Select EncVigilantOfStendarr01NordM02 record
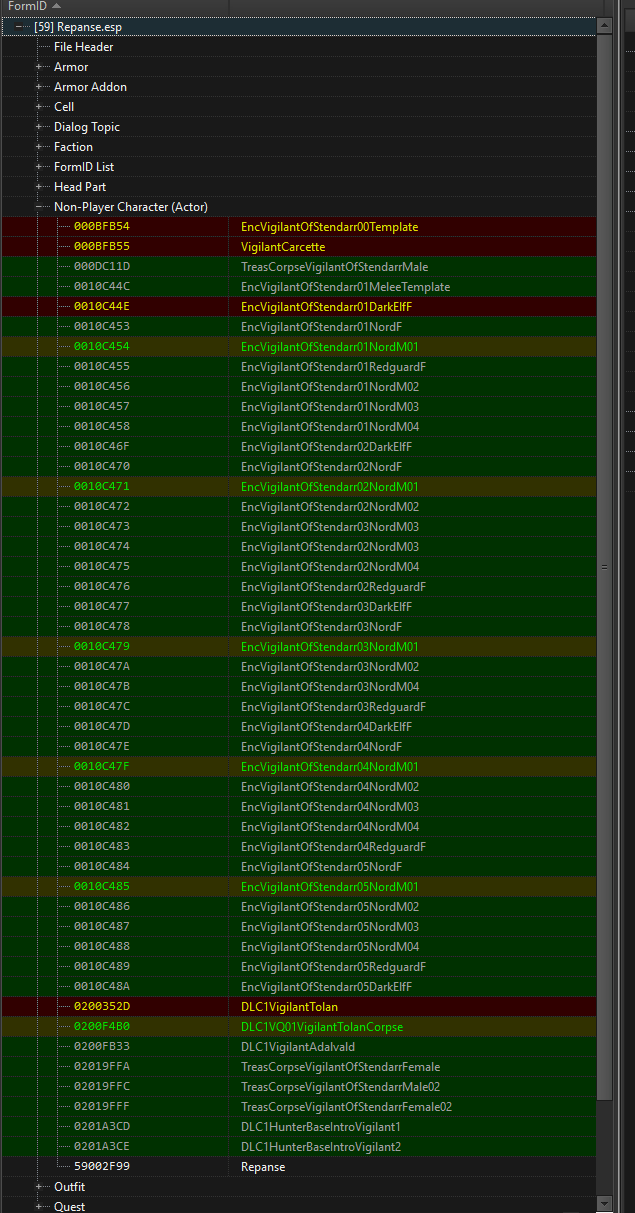 click(x=299, y=387)
